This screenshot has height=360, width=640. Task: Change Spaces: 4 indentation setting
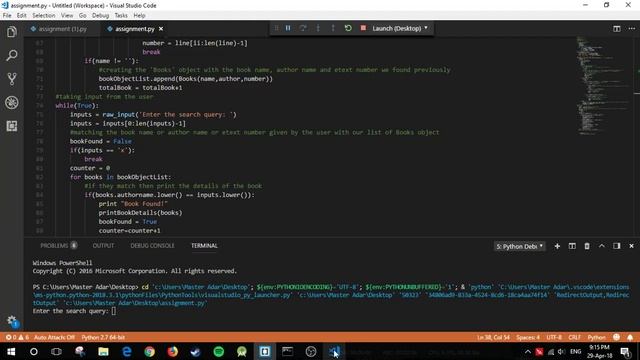point(528,338)
